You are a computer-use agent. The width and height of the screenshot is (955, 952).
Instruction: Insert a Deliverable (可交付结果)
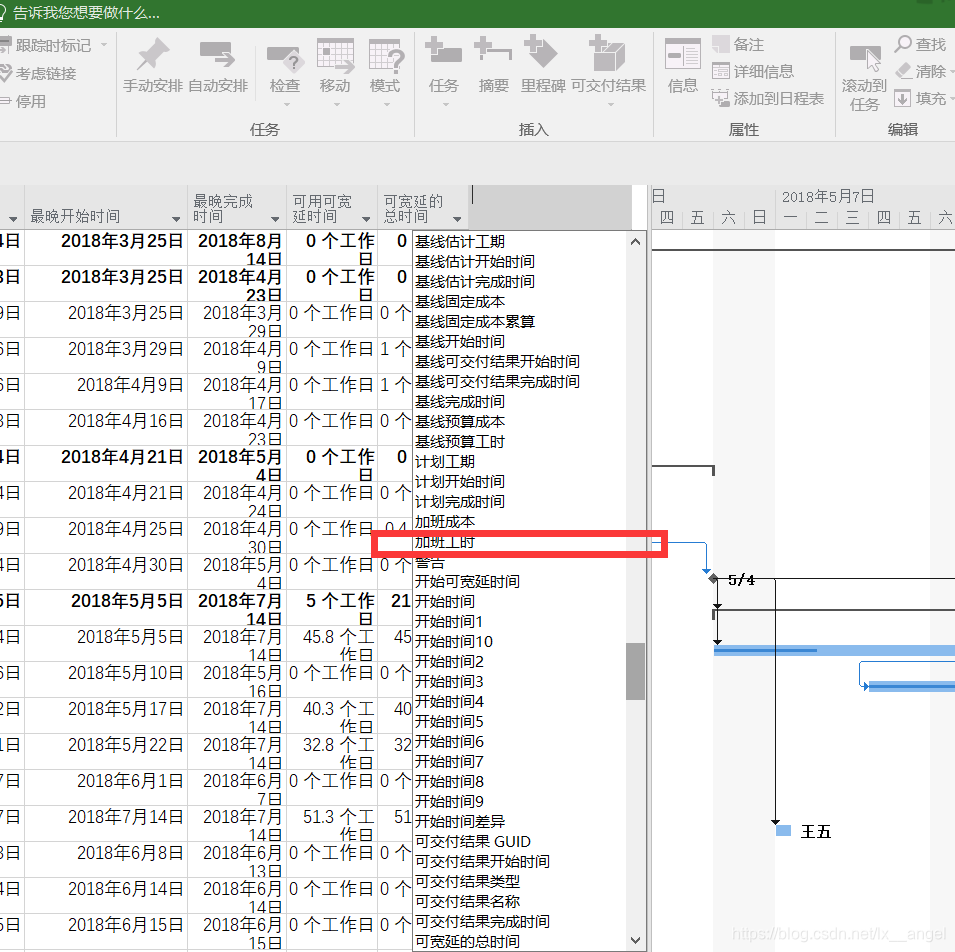pyautogui.click(x=607, y=54)
